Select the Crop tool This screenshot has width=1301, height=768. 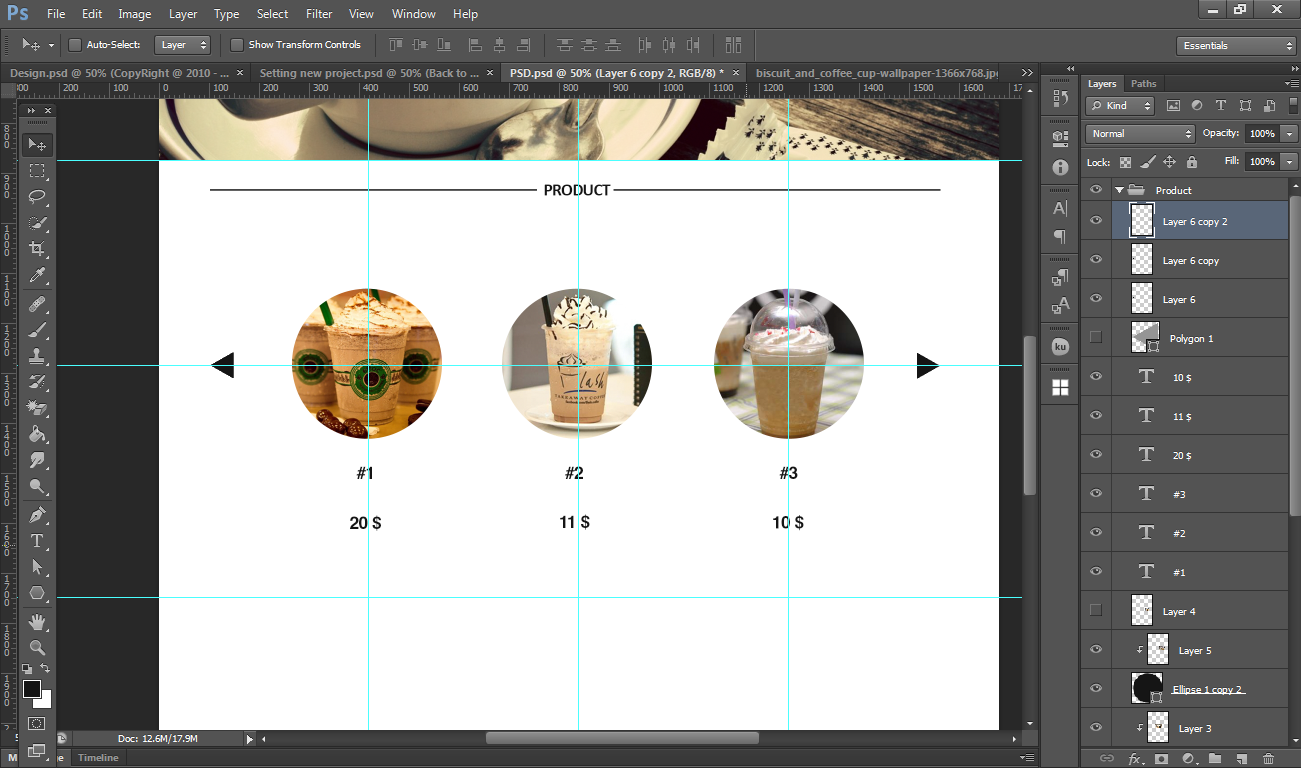(x=37, y=249)
